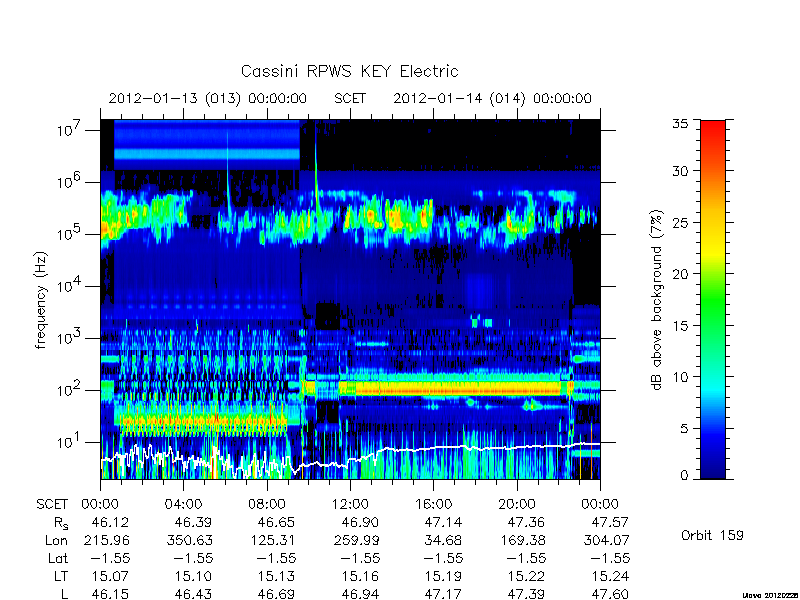Click the 20:00 time tick label
Screen dimensions: 800x600
coord(517,505)
